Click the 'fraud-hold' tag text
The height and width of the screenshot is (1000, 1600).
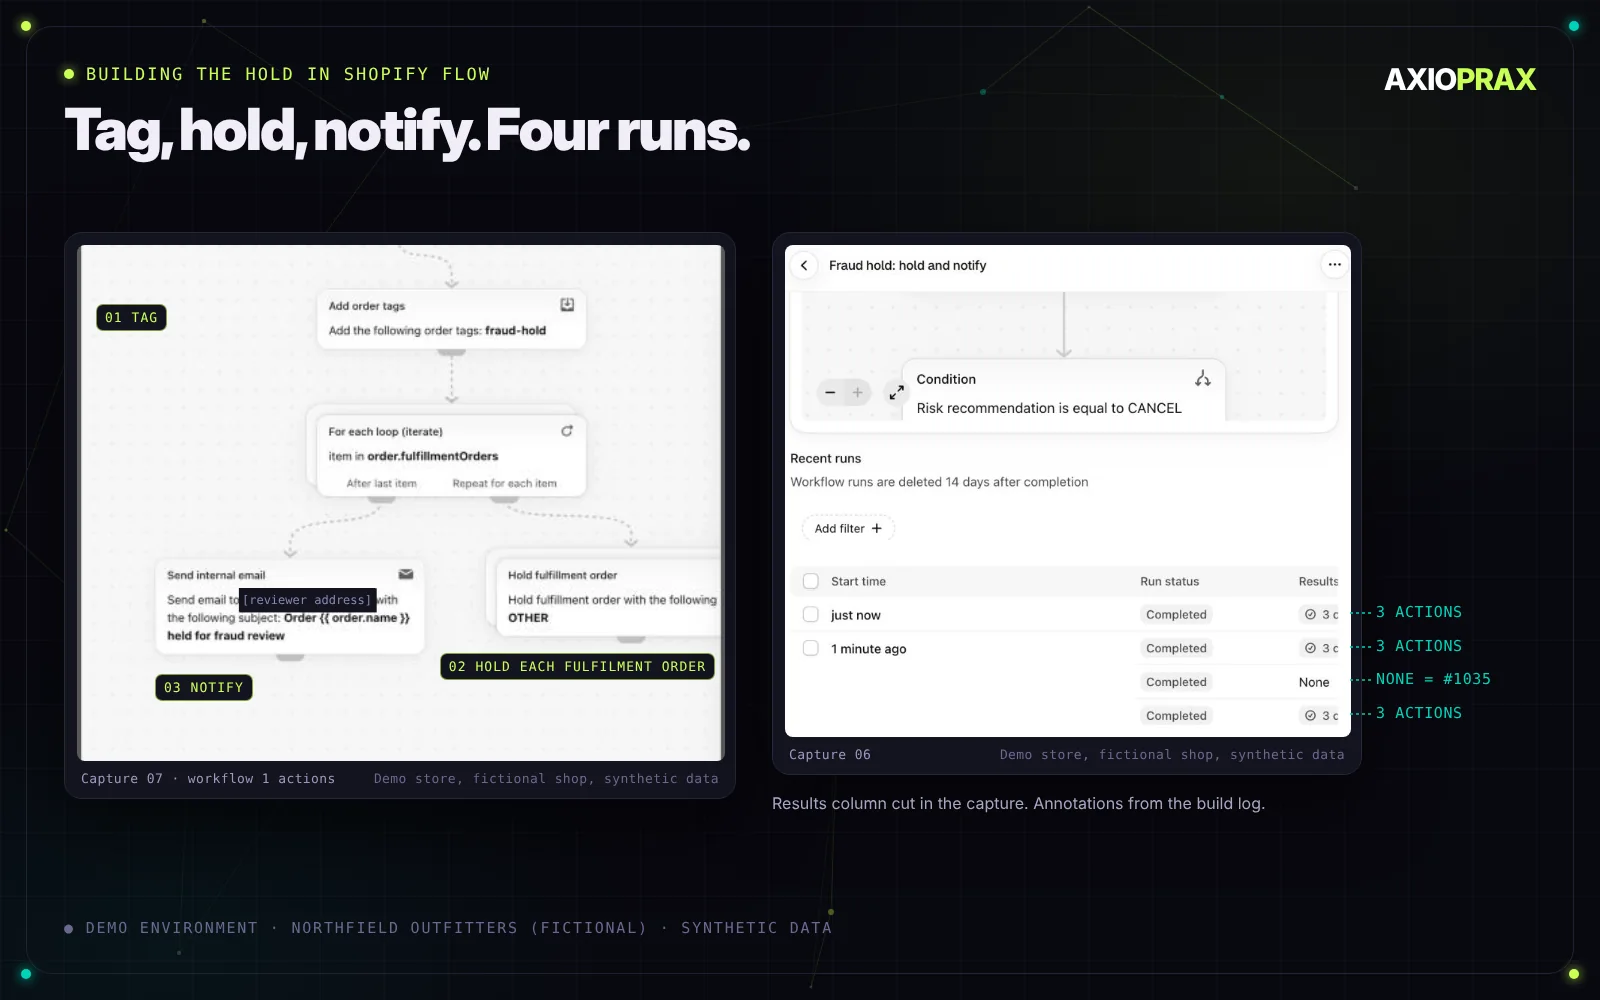click(515, 330)
